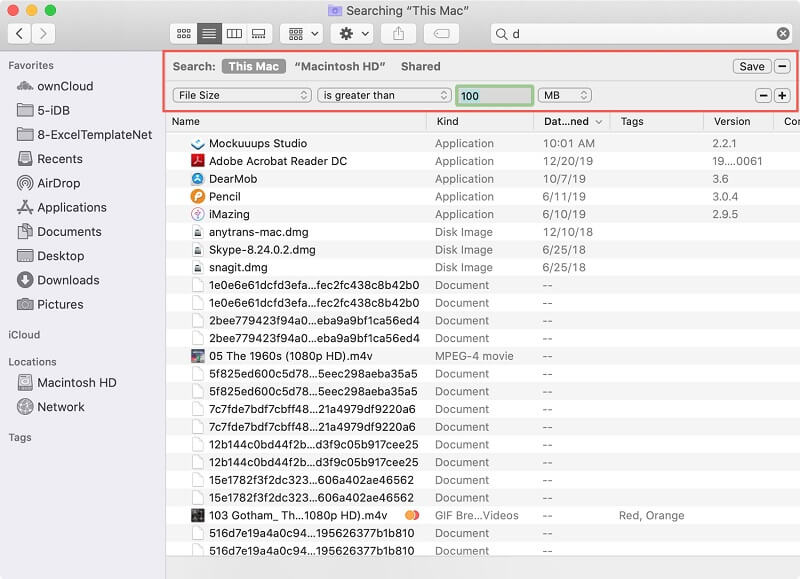800x579 pixels.
Task: Click the 10:01 AM date cell
Action: [x=569, y=143]
